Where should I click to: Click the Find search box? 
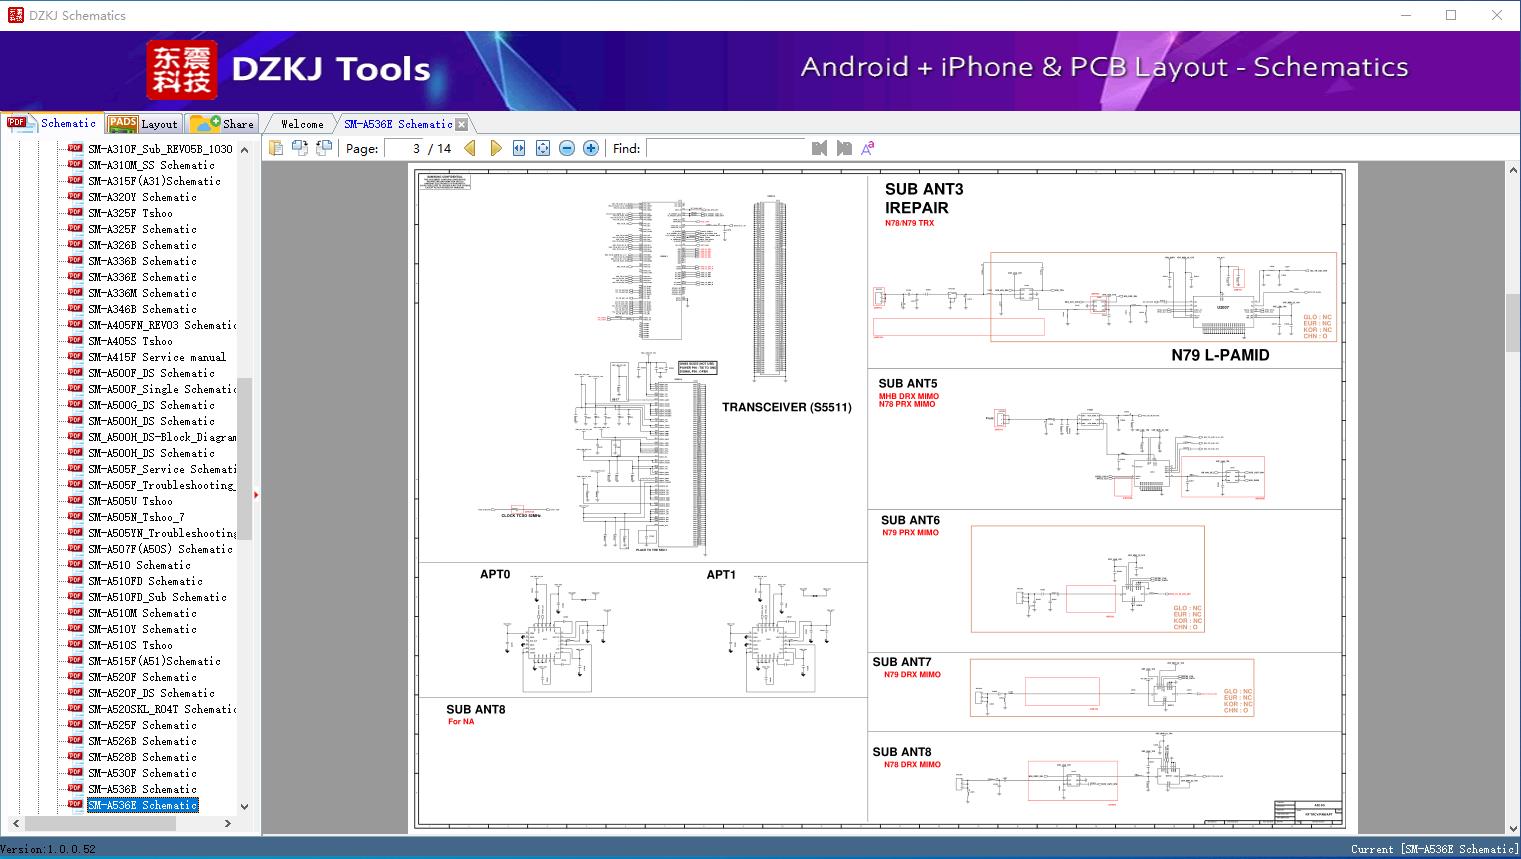pyautogui.click(x=726, y=148)
